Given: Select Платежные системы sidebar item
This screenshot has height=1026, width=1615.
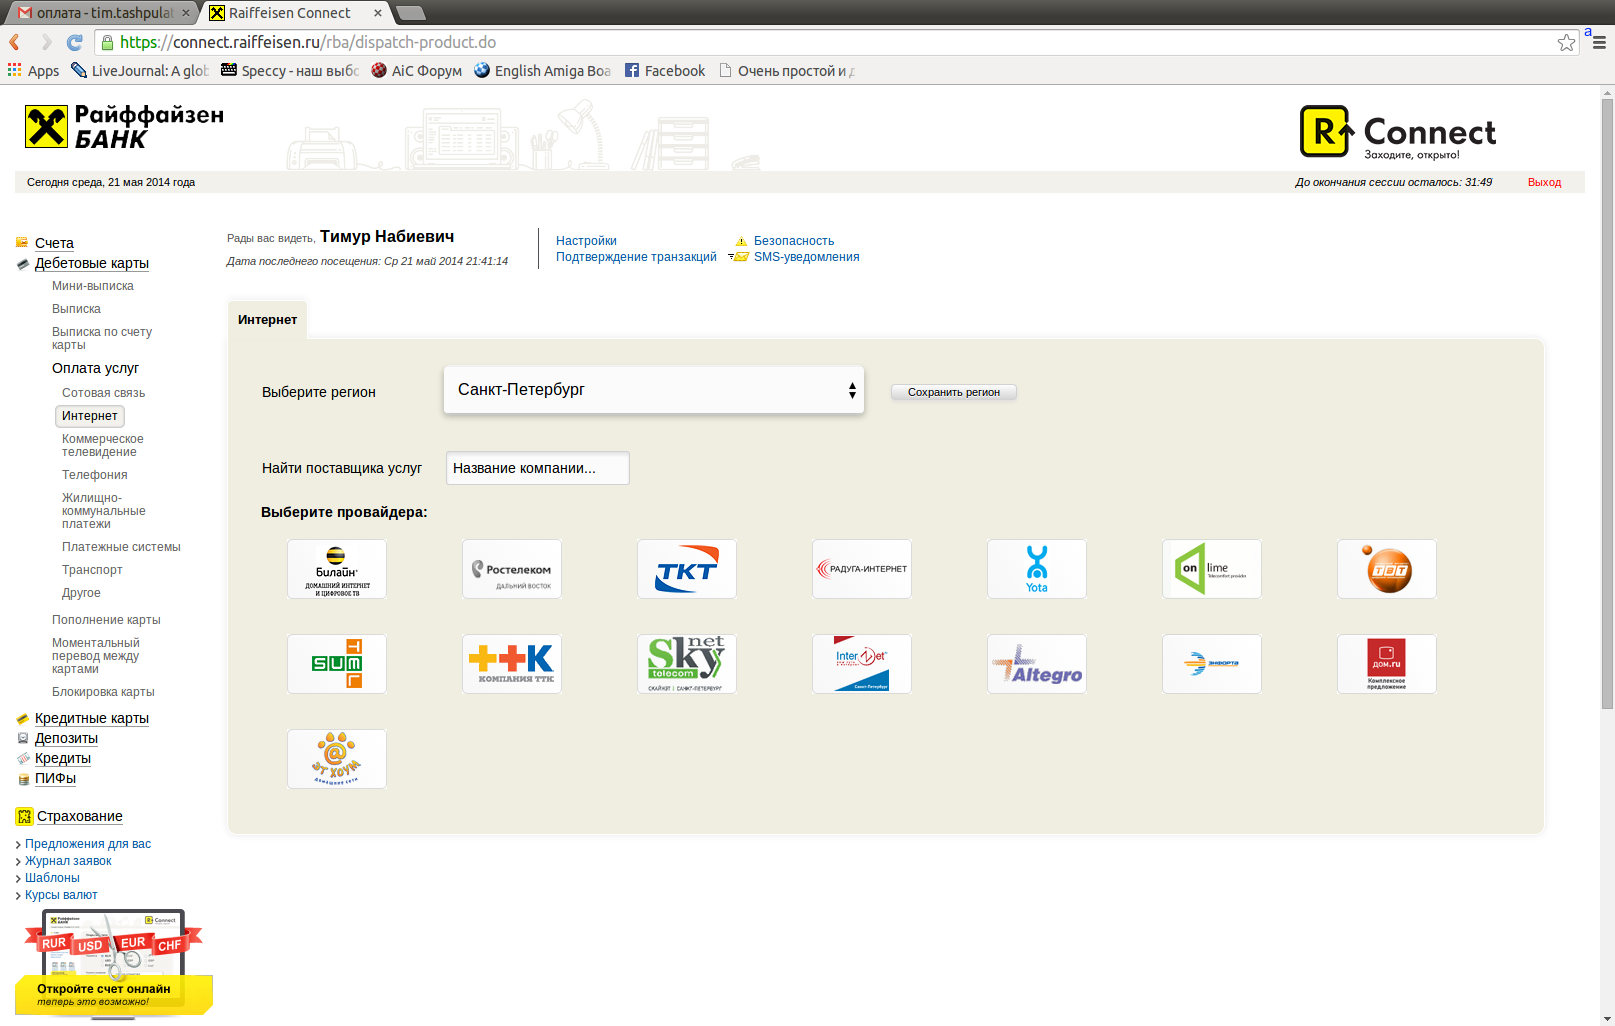Looking at the screenshot, I should [121, 547].
